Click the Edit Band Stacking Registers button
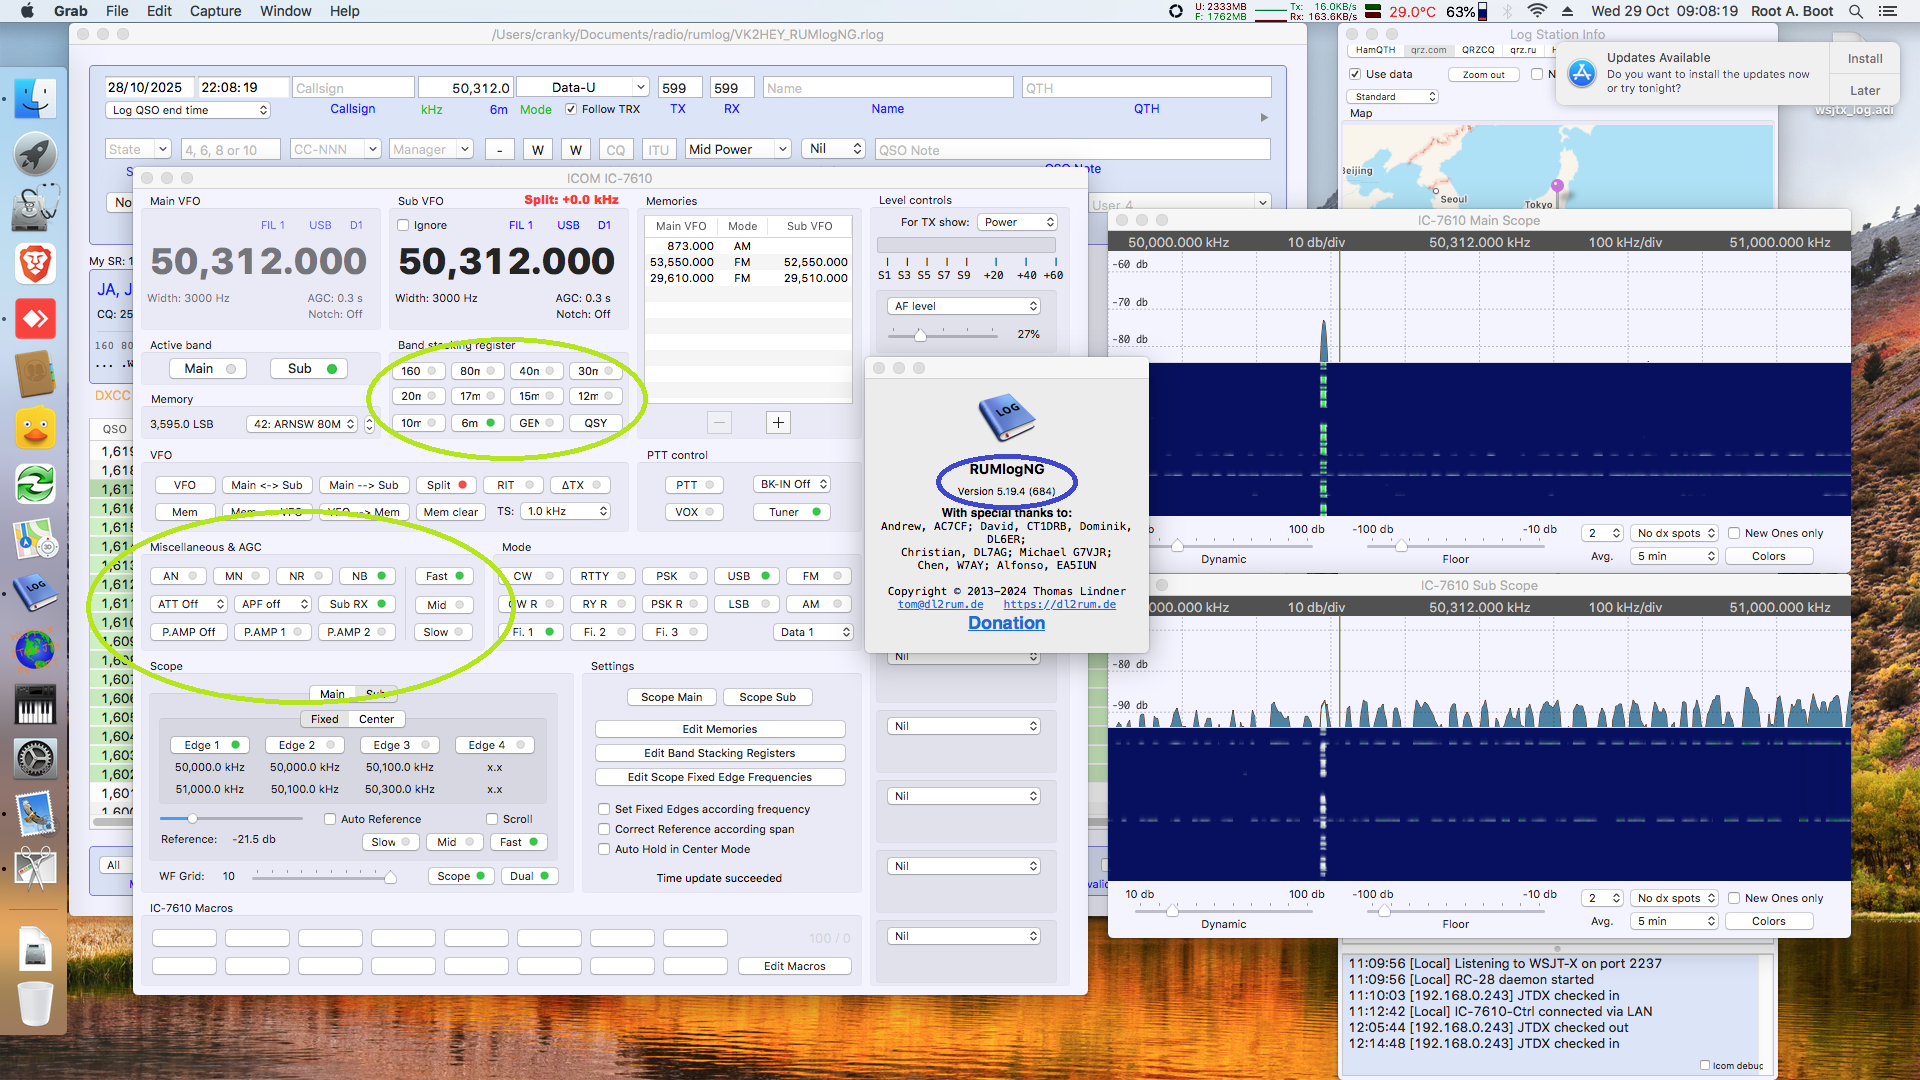The height and width of the screenshot is (1080, 1920). click(719, 753)
